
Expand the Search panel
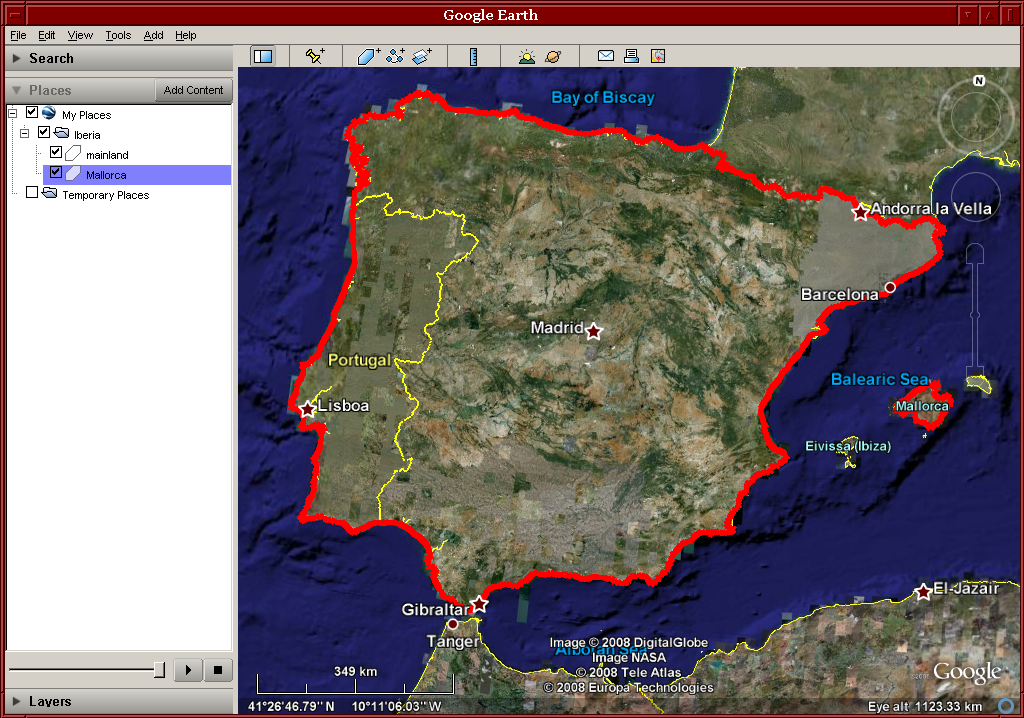[16, 58]
